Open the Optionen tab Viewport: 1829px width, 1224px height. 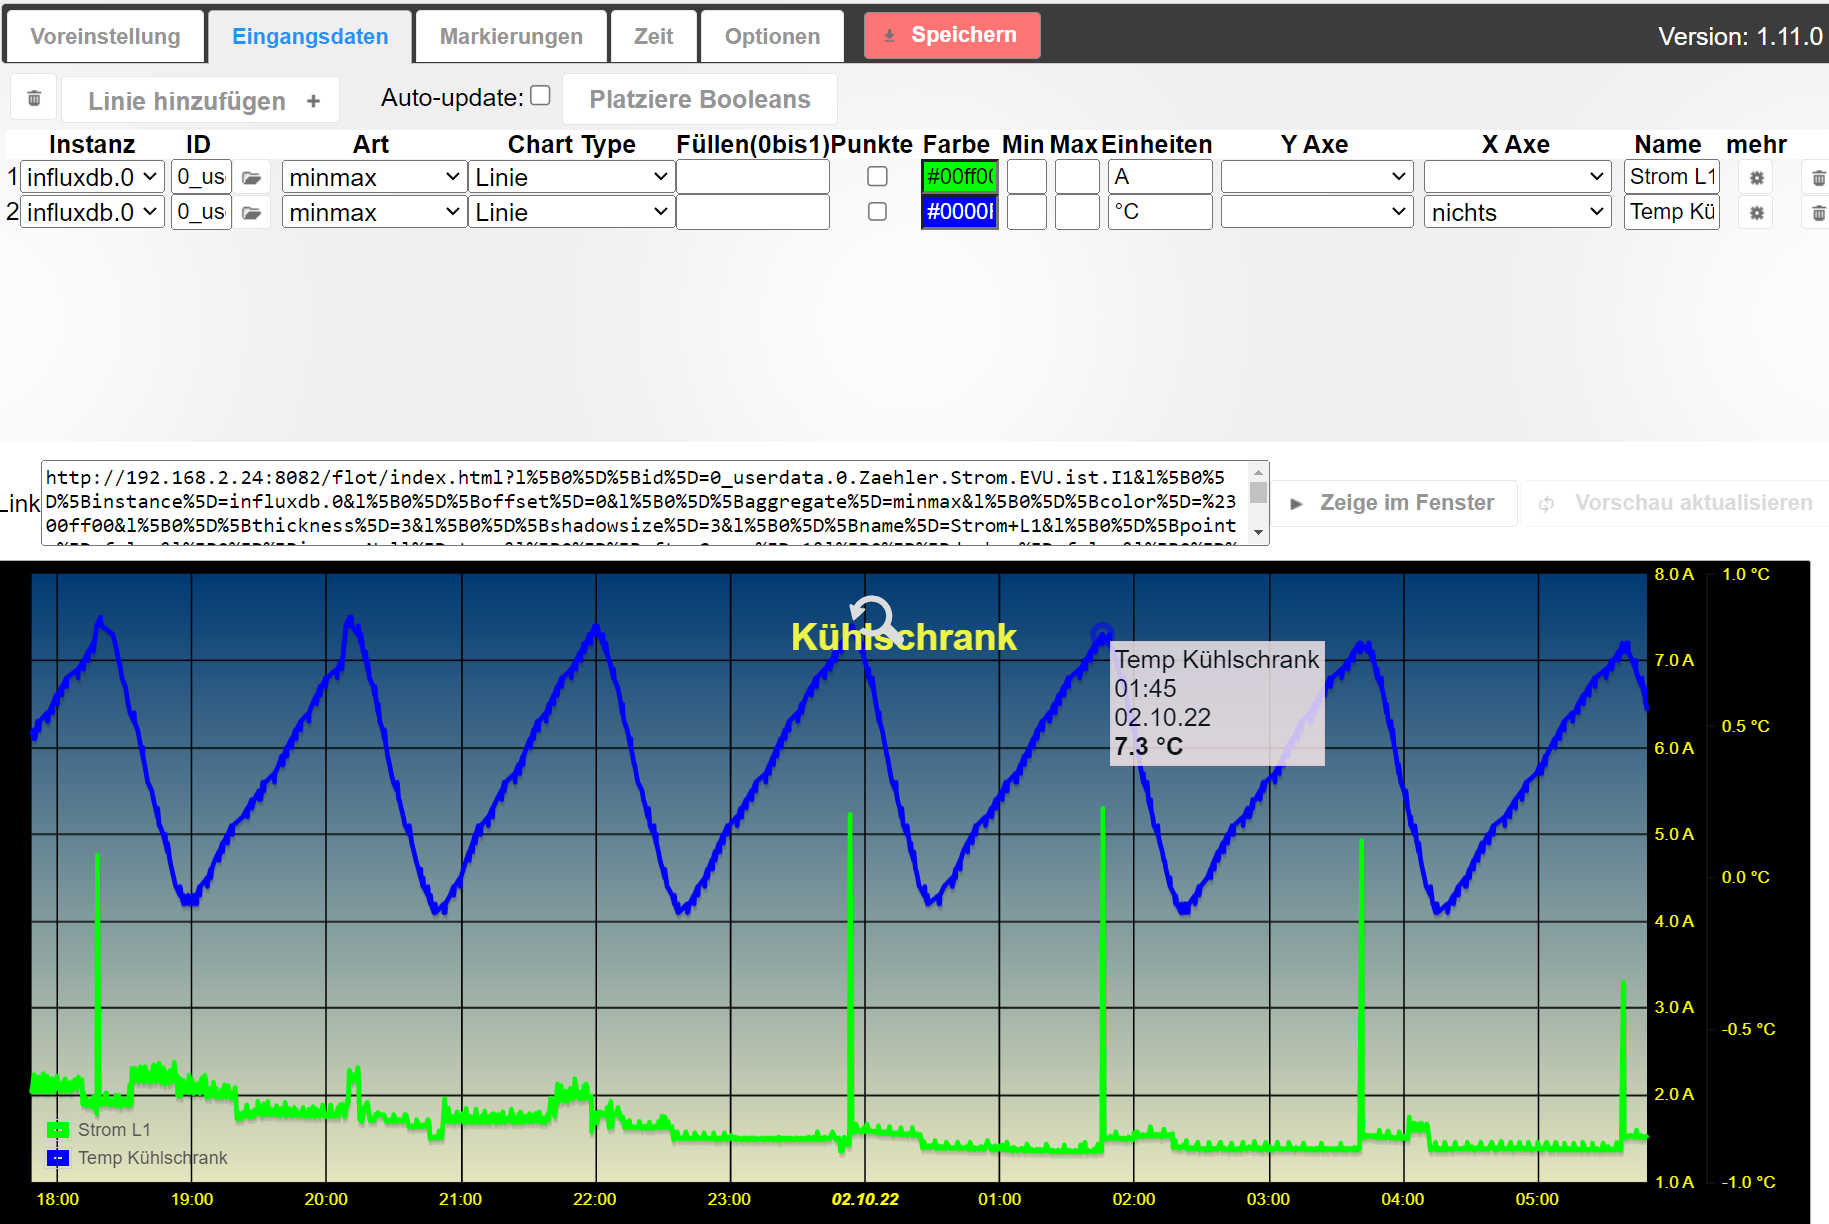pos(772,37)
